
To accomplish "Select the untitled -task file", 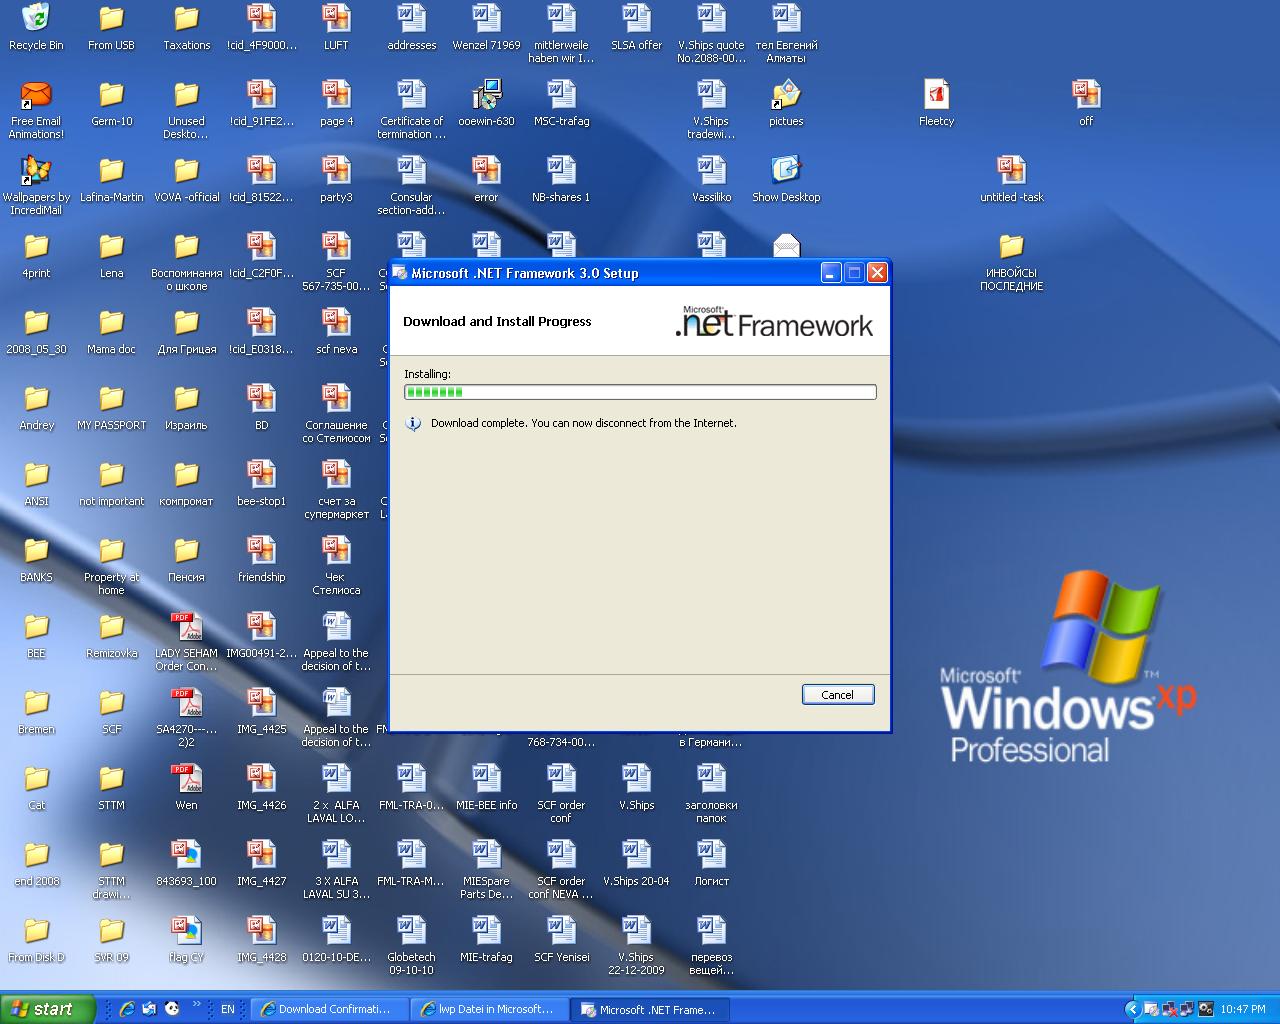I will pos(1011,179).
